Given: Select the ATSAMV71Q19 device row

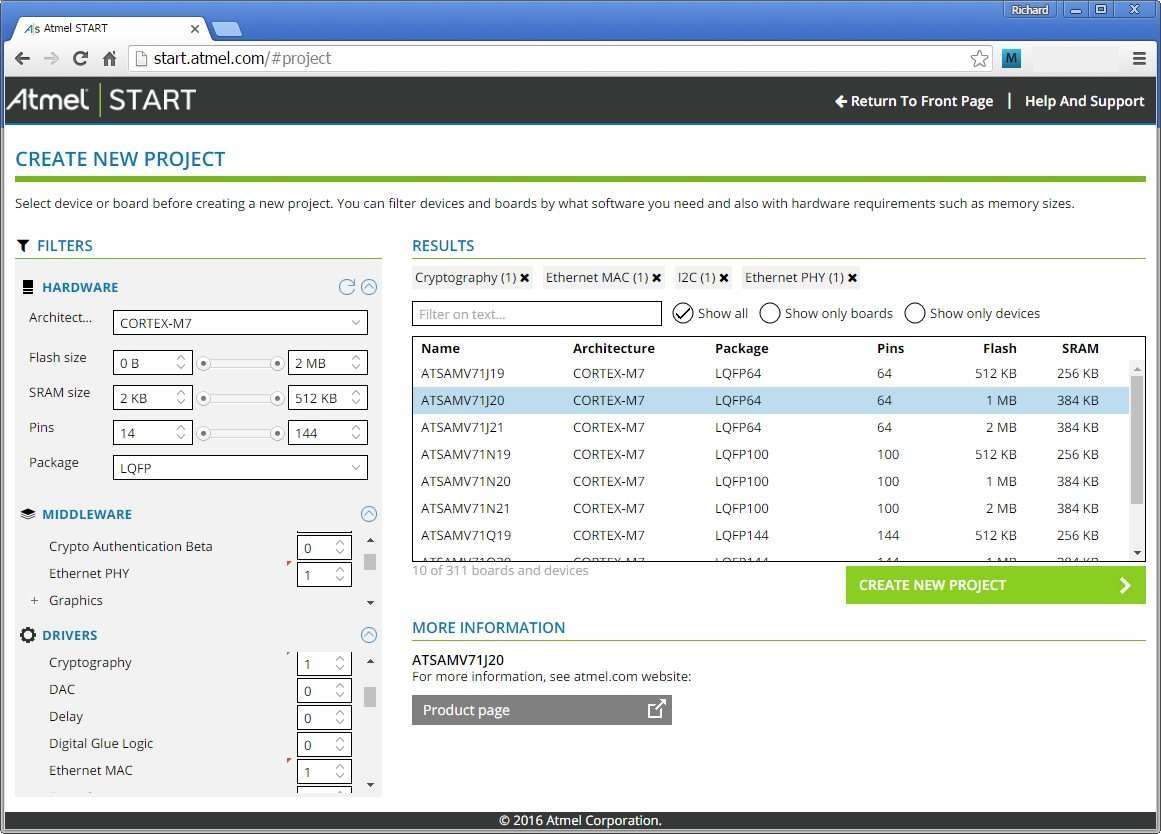Looking at the screenshot, I should (x=770, y=536).
